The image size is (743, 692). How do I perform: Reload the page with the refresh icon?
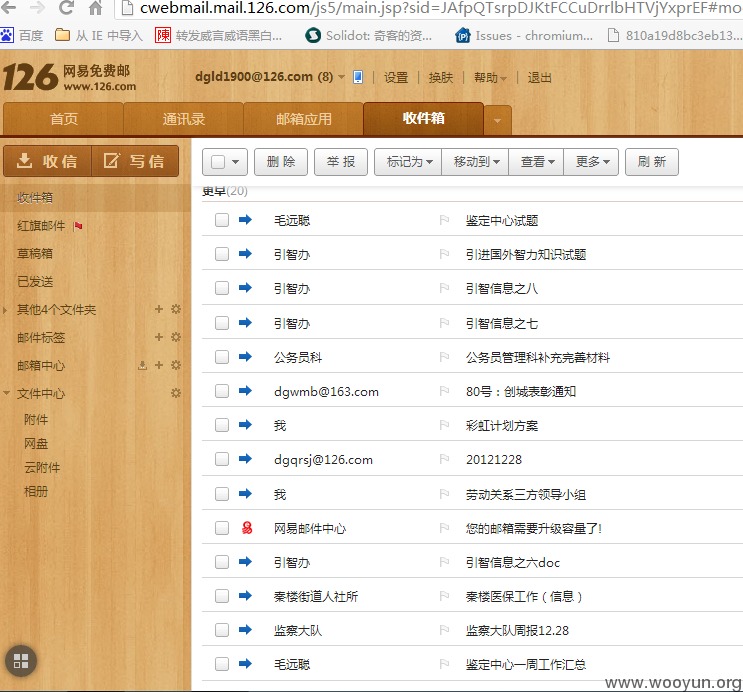(x=66, y=8)
